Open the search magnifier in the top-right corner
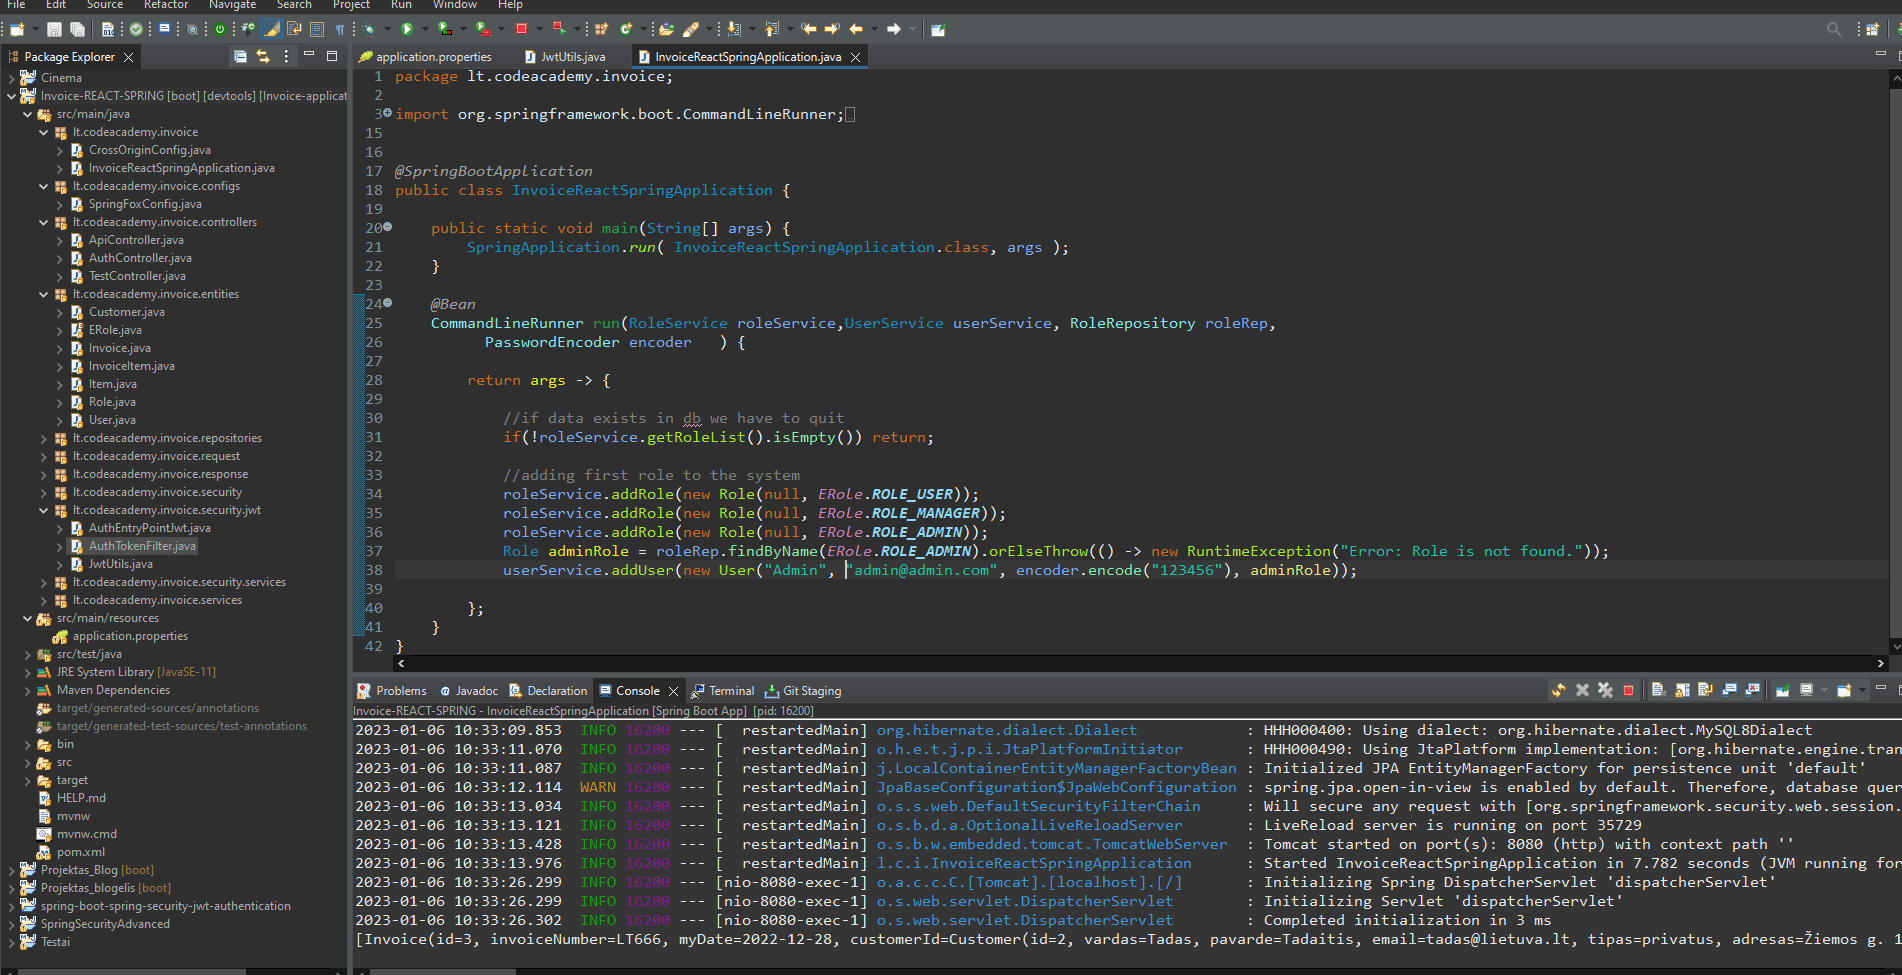The width and height of the screenshot is (1902, 975). [x=1834, y=28]
